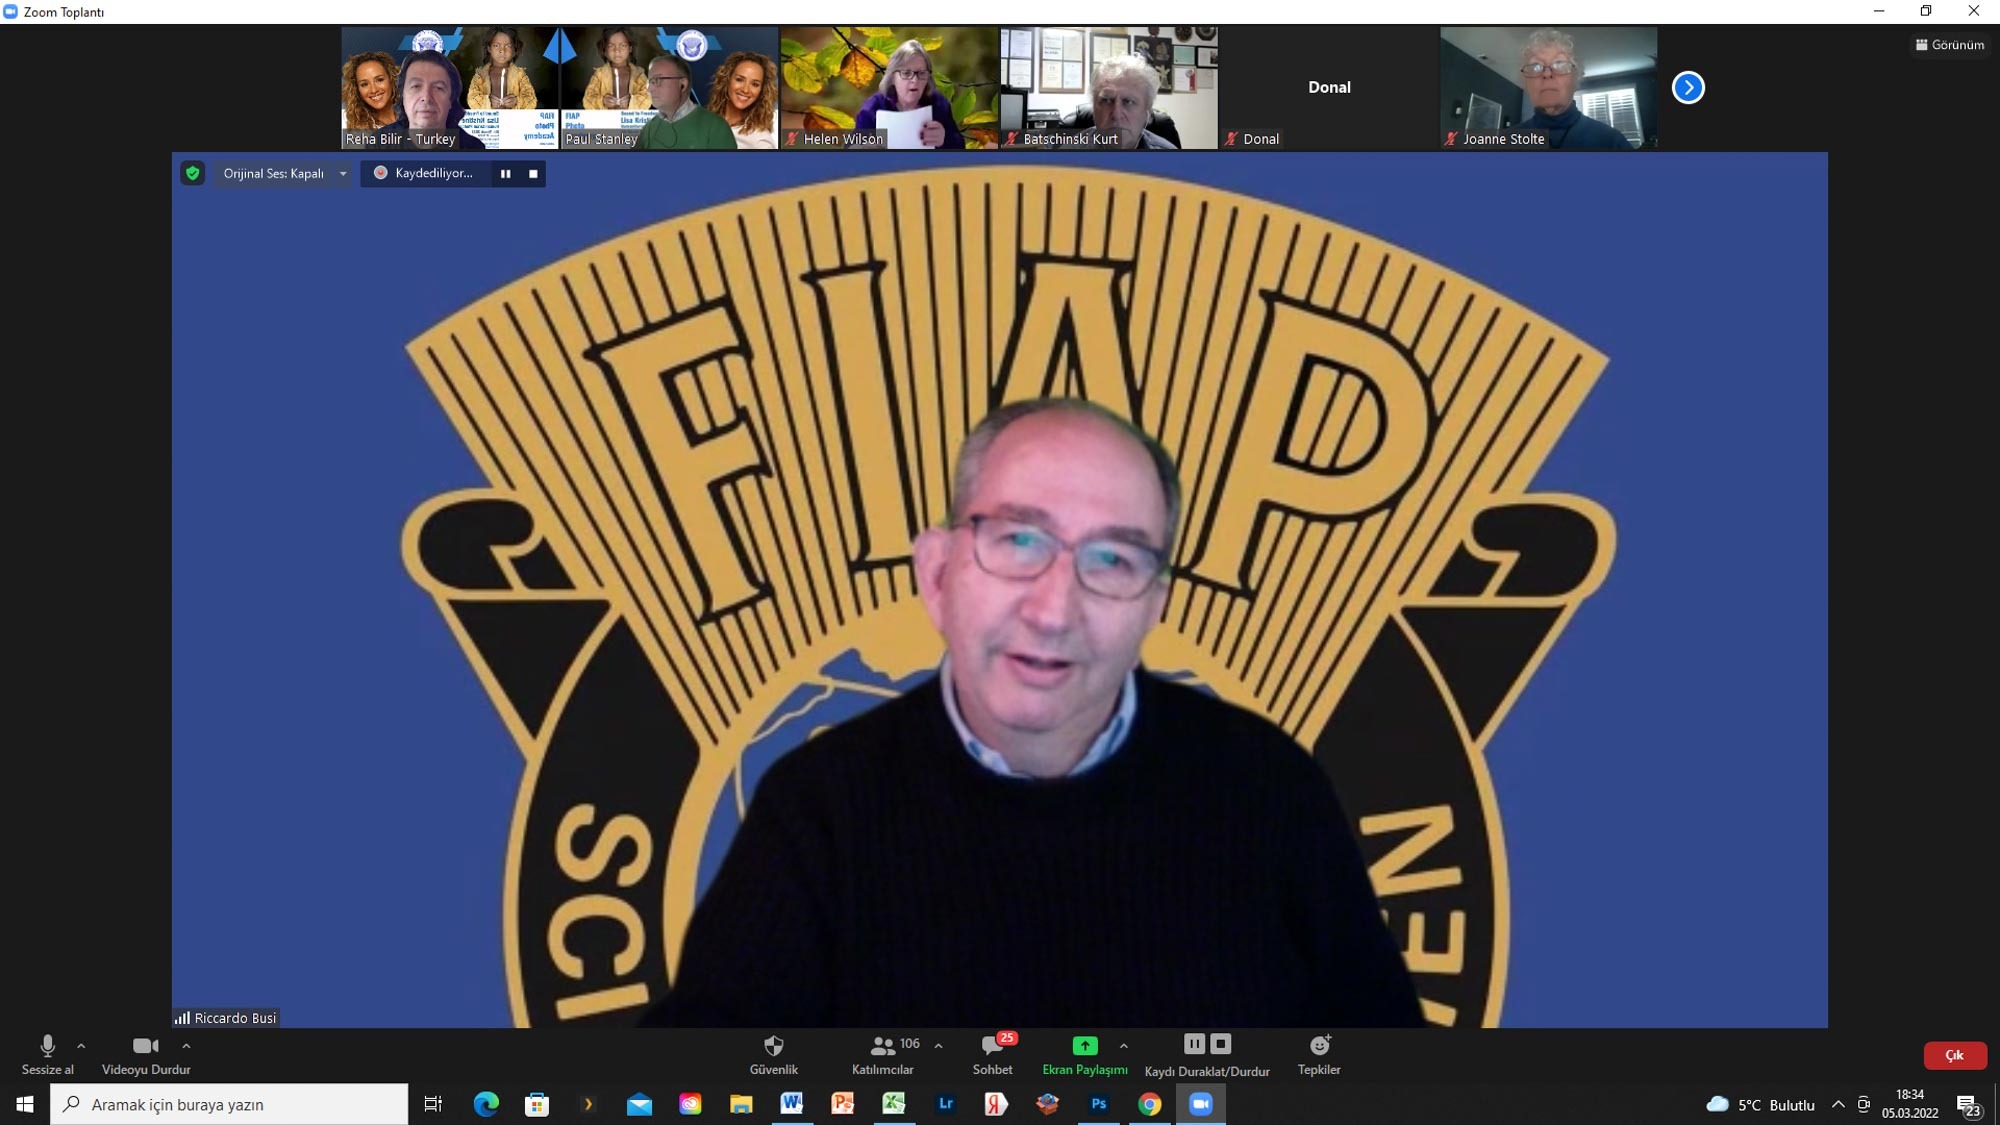Screen dimensions: 2000x1125
Task: Pause recording from top-left recording bar
Action: click(x=505, y=174)
